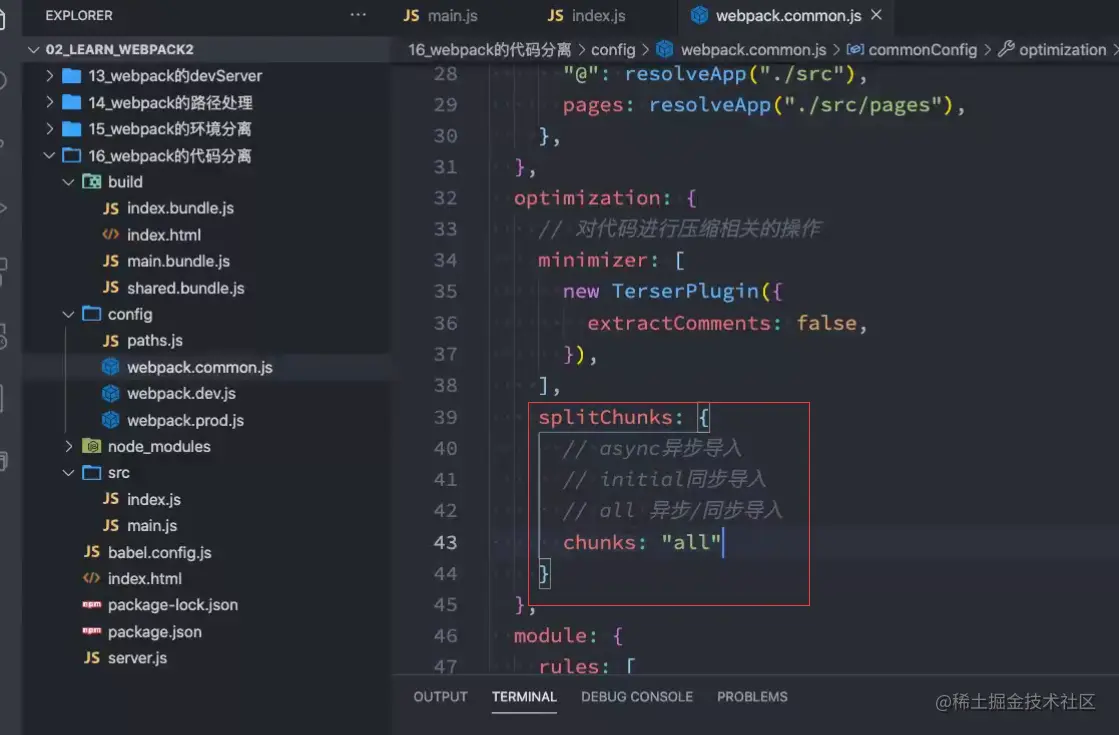Click the TerserPlugin constructor text
The height and width of the screenshot is (735, 1119).
pos(685,291)
